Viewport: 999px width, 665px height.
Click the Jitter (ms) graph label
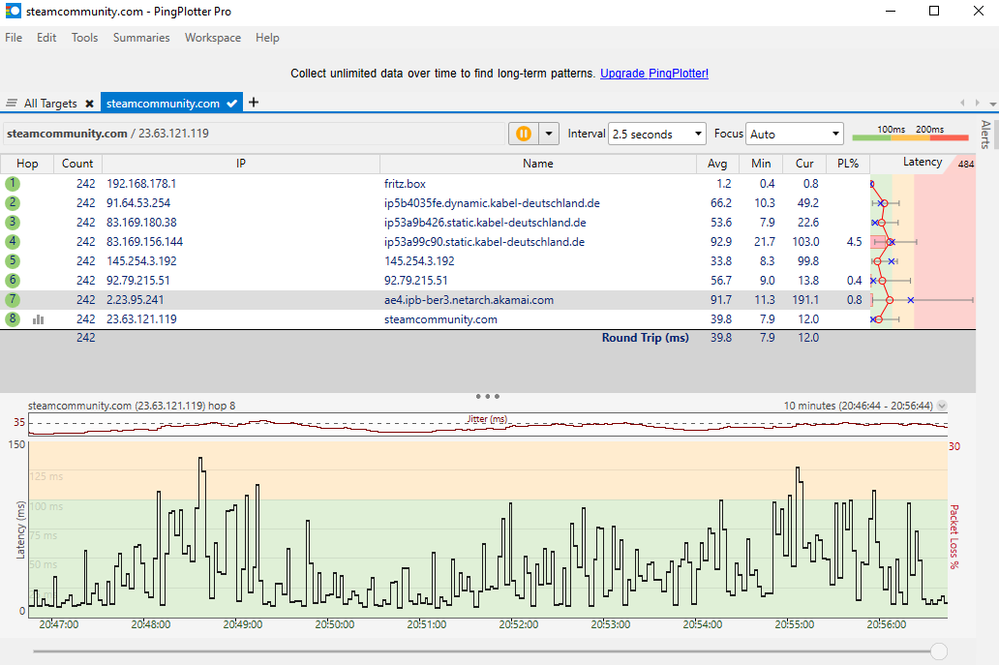pyautogui.click(x=487, y=418)
